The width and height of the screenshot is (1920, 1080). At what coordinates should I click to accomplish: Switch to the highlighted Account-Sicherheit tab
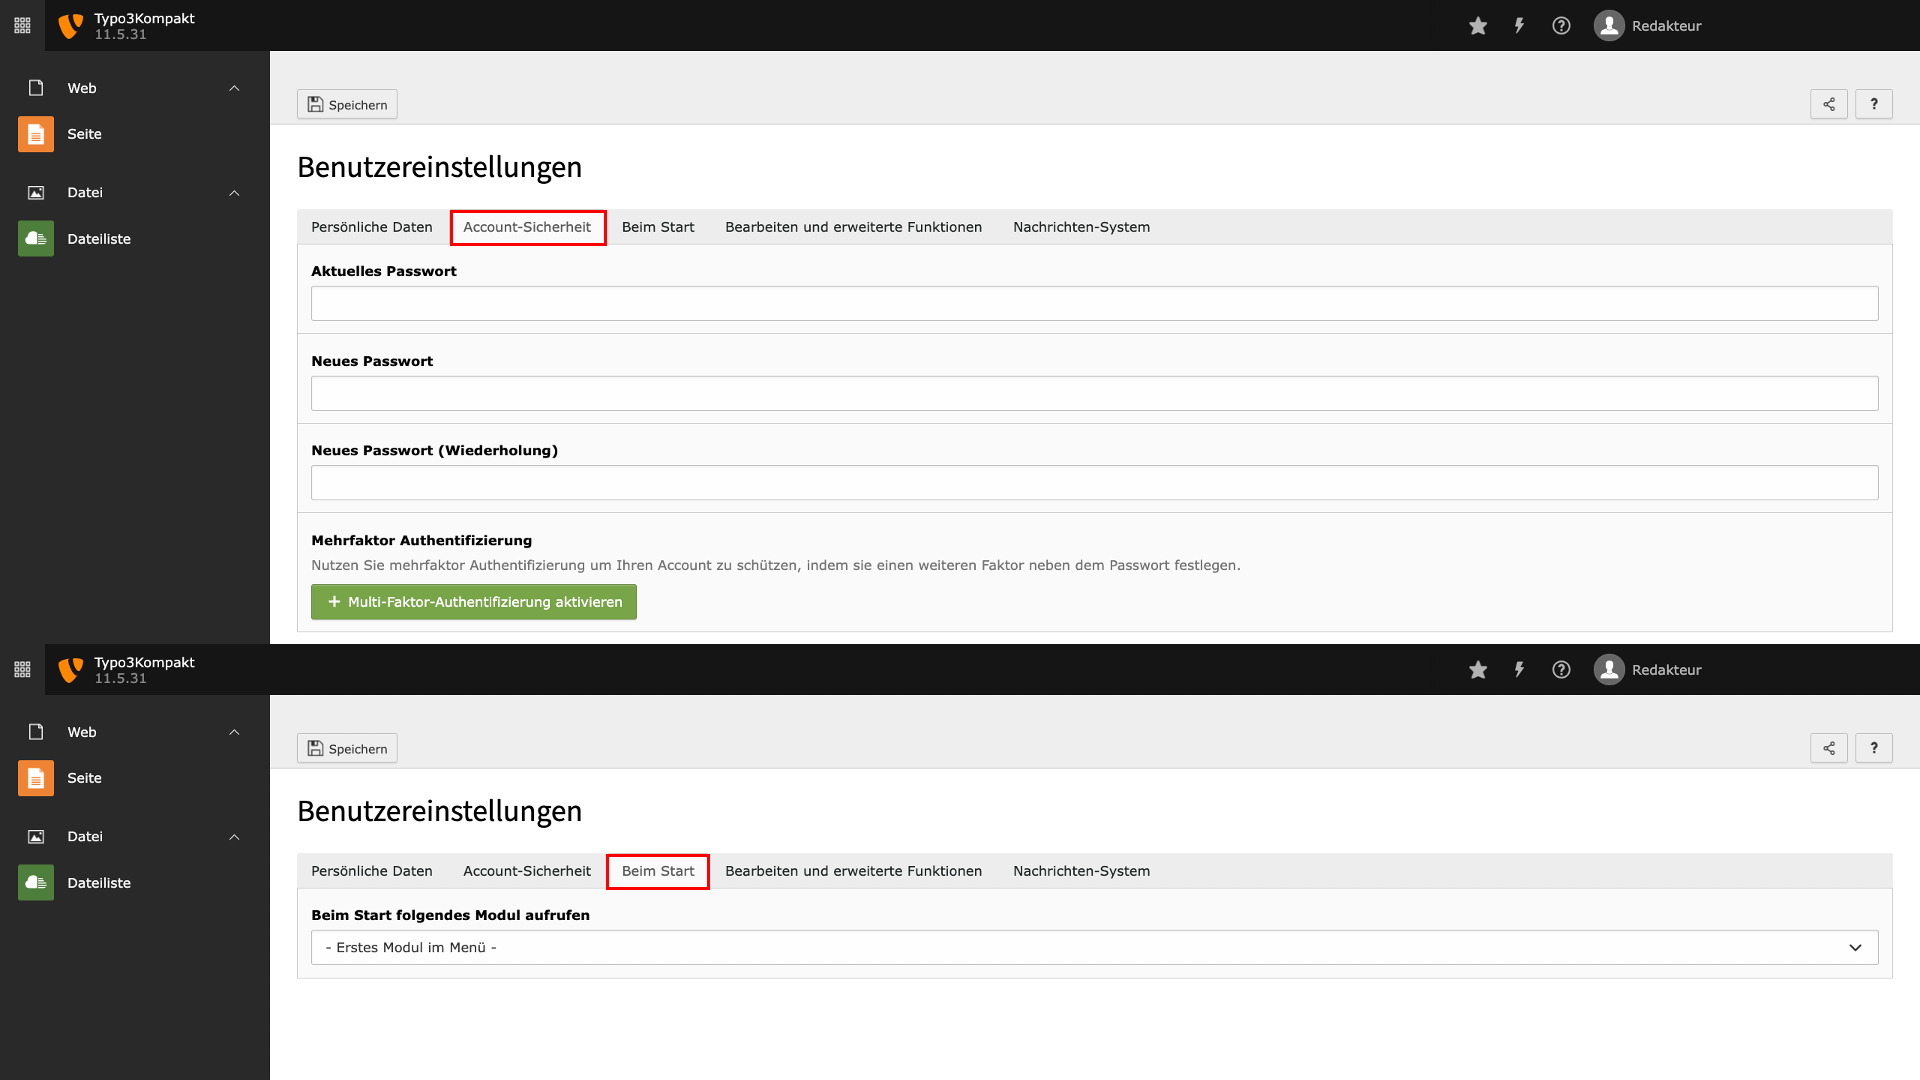527,227
